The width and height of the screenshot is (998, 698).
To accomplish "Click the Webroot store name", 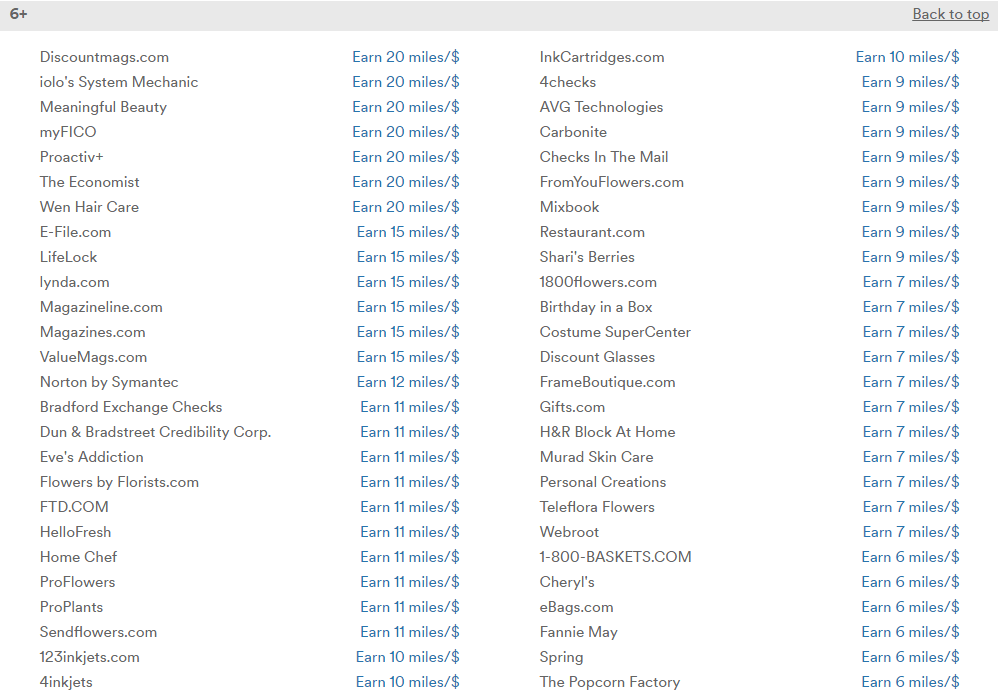I will click(x=569, y=532).
